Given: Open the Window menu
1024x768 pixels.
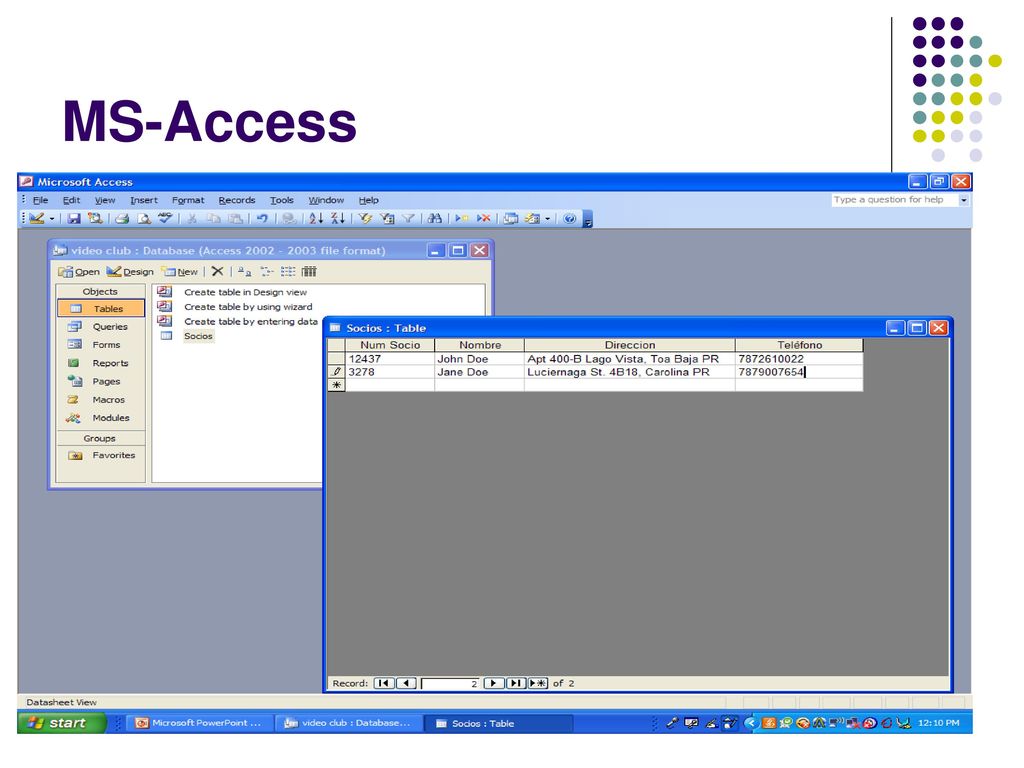Looking at the screenshot, I should click(x=326, y=200).
